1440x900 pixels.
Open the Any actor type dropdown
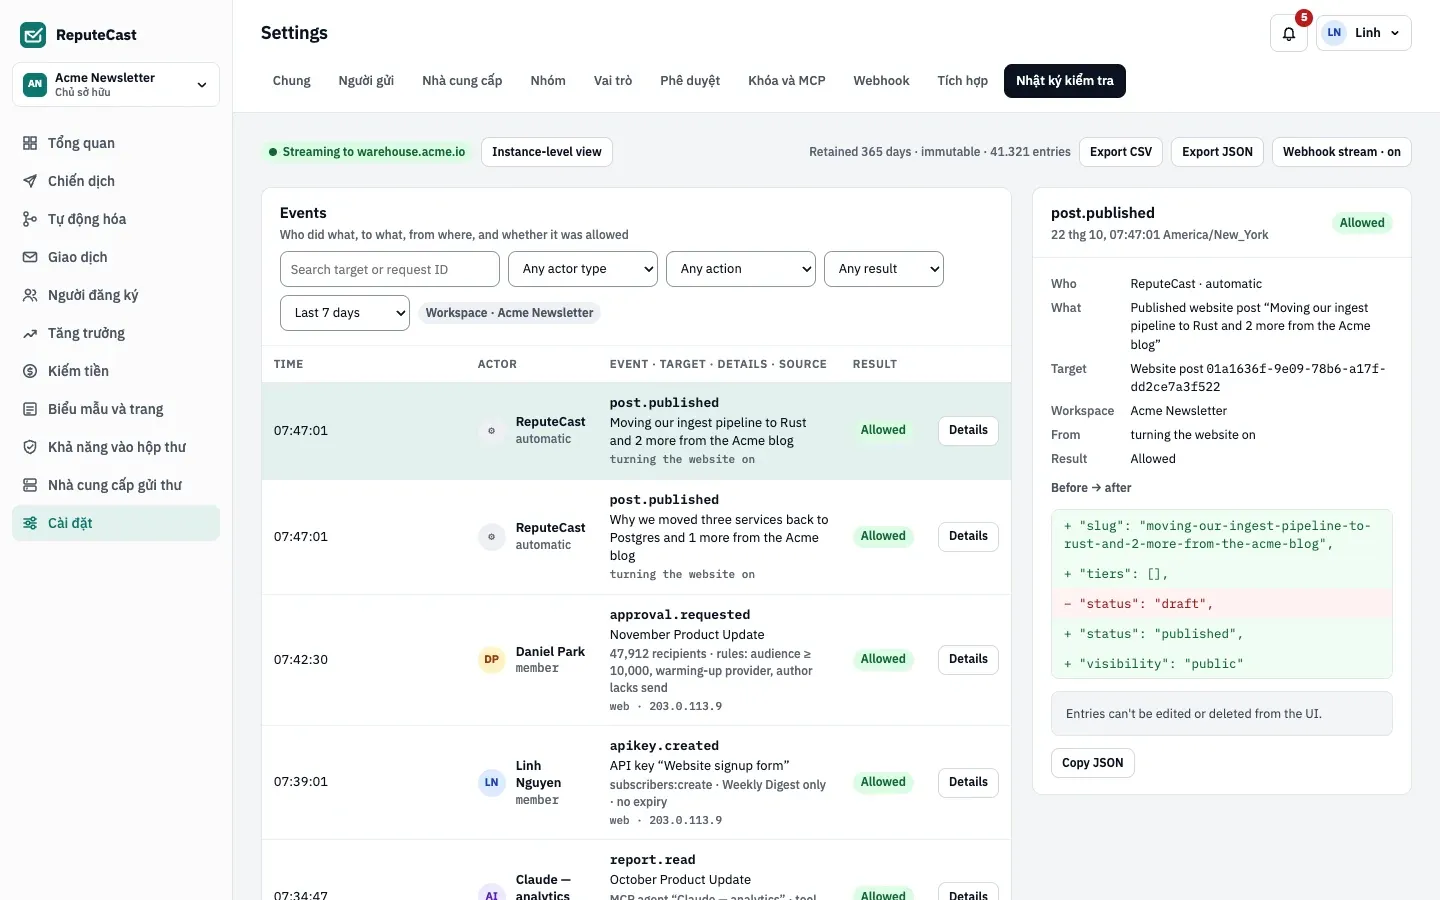click(x=583, y=269)
